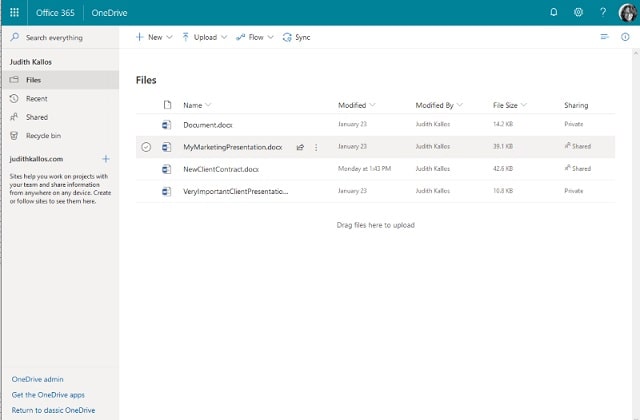Open Recycle bin in the left navigation
640x420 pixels.
[x=60, y=136]
